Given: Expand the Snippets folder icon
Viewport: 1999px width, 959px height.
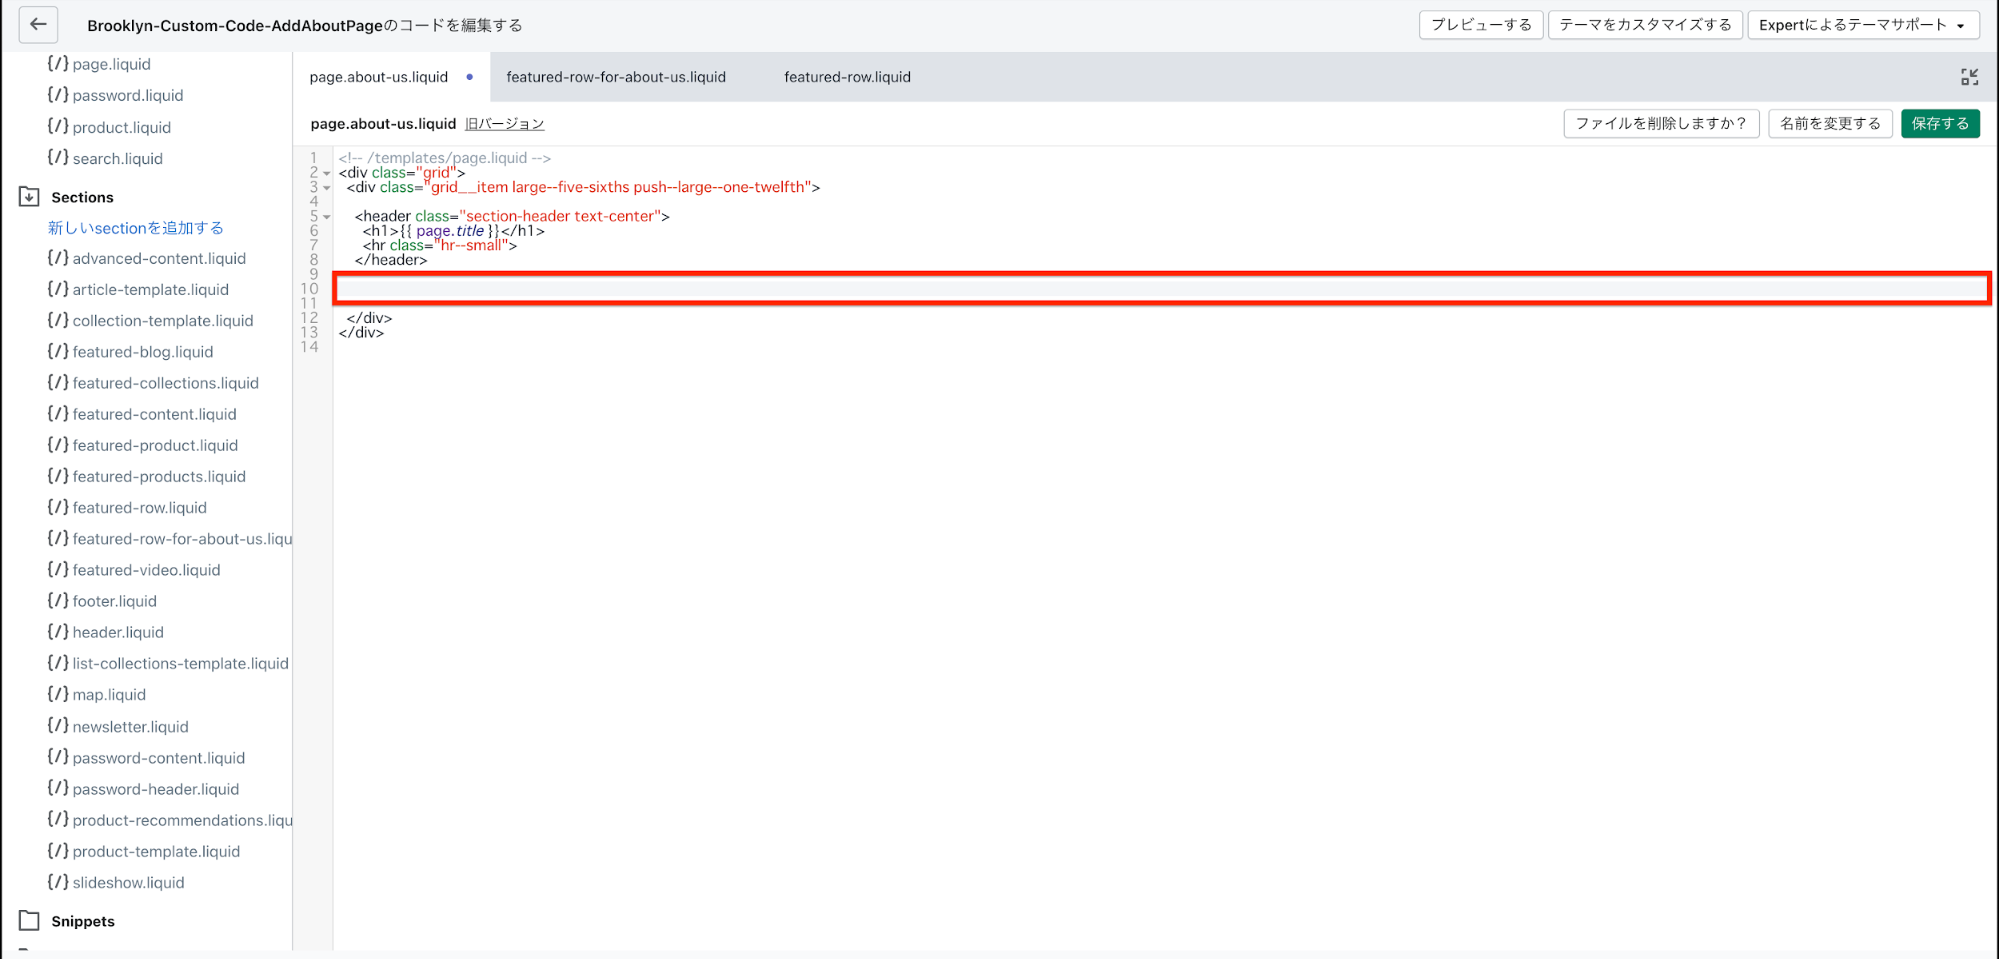Looking at the screenshot, I should (29, 921).
